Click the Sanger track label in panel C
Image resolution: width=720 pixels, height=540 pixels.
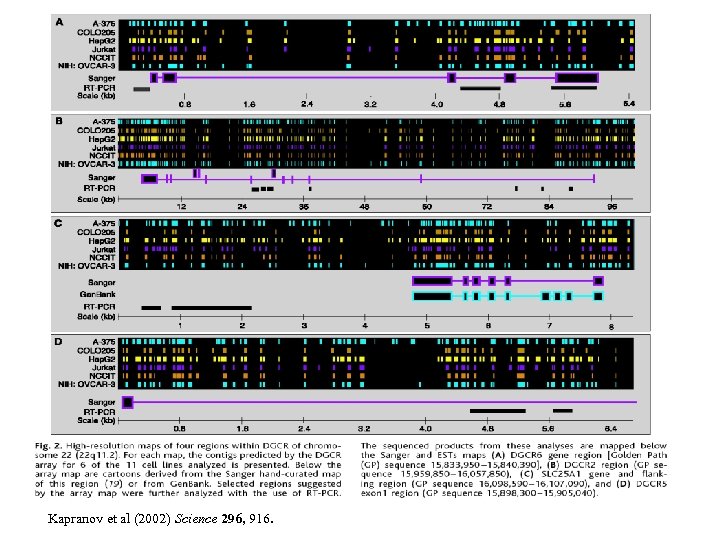pyautogui.click(x=102, y=282)
